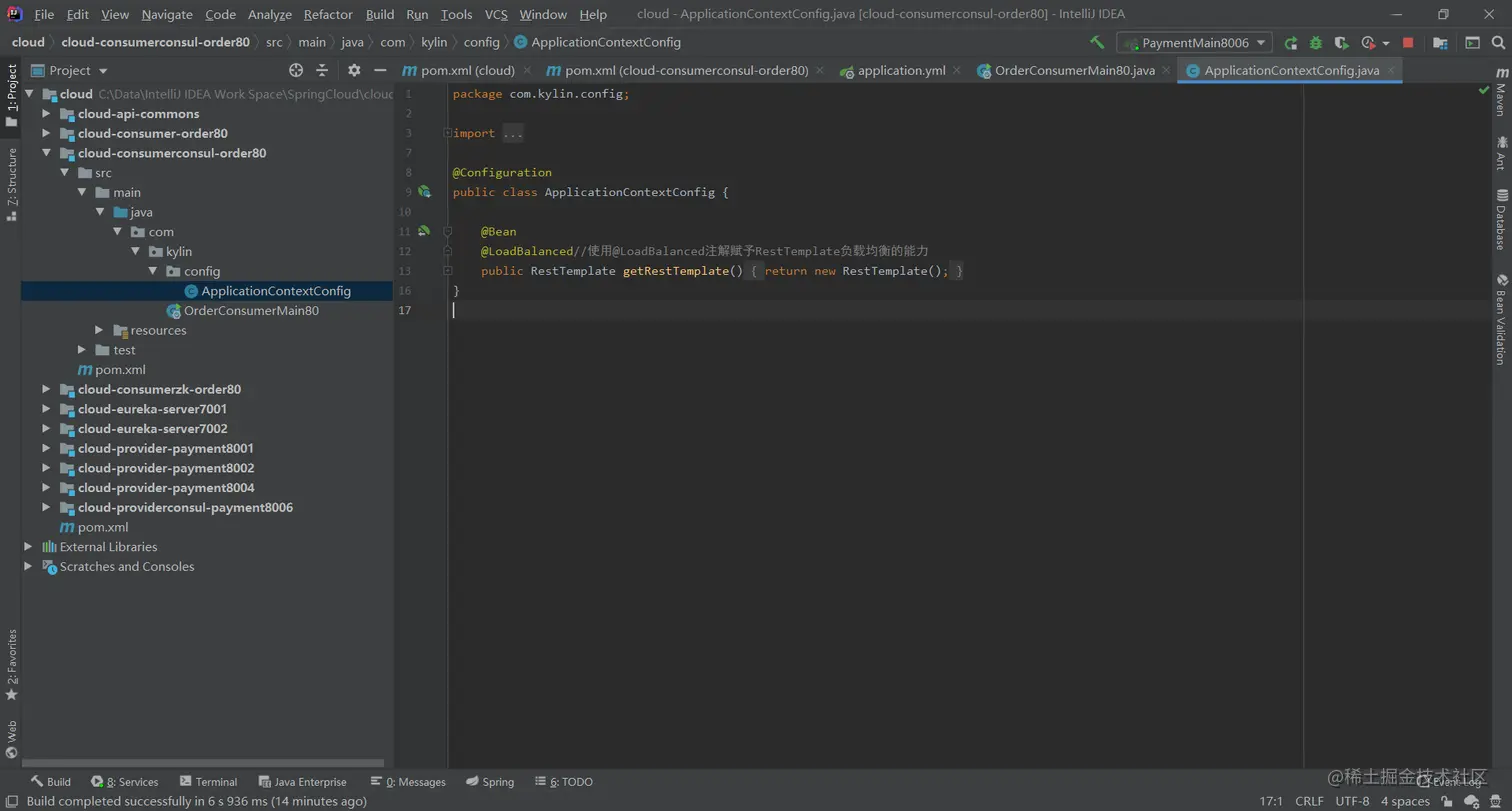The width and height of the screenshot is (1512, 811).
Task: Expand the resources folder
Action: [x=100, y=330]
